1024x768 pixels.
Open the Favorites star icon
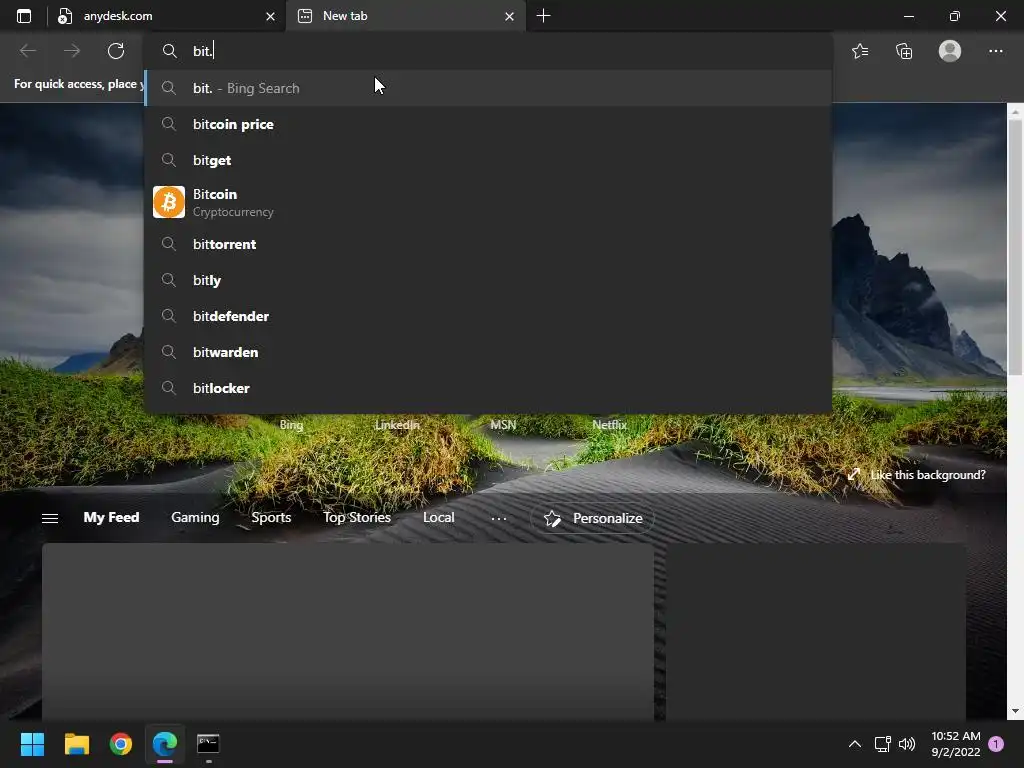pos(860,51)
